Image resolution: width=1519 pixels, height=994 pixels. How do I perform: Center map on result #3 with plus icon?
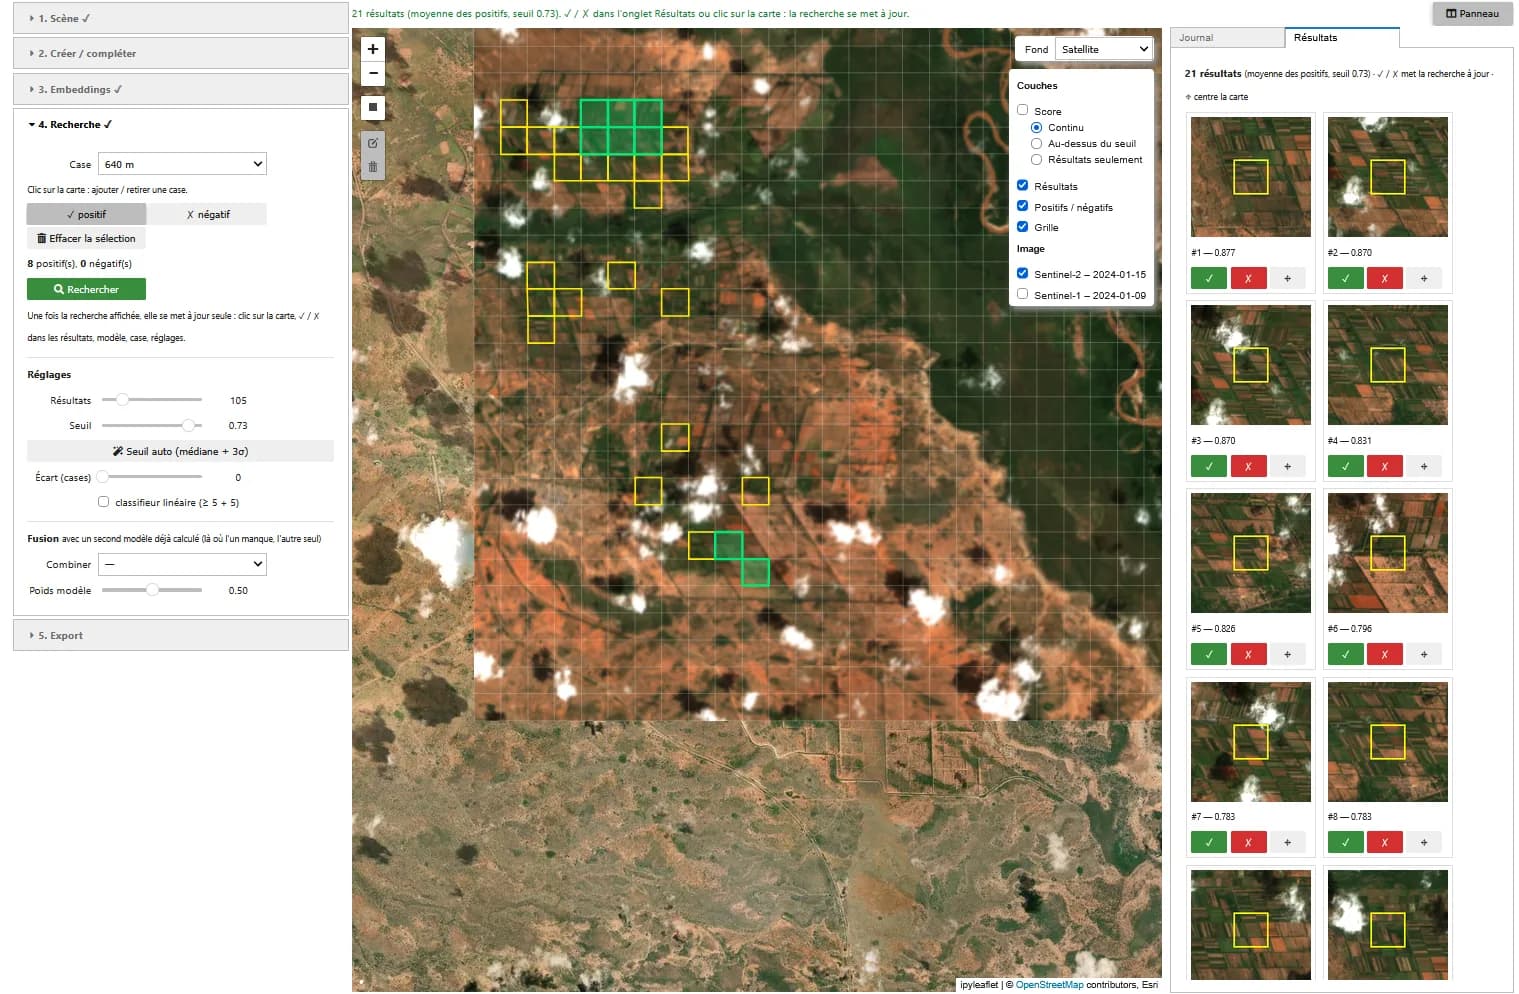pyautogui.click(x=1287, y=466)
